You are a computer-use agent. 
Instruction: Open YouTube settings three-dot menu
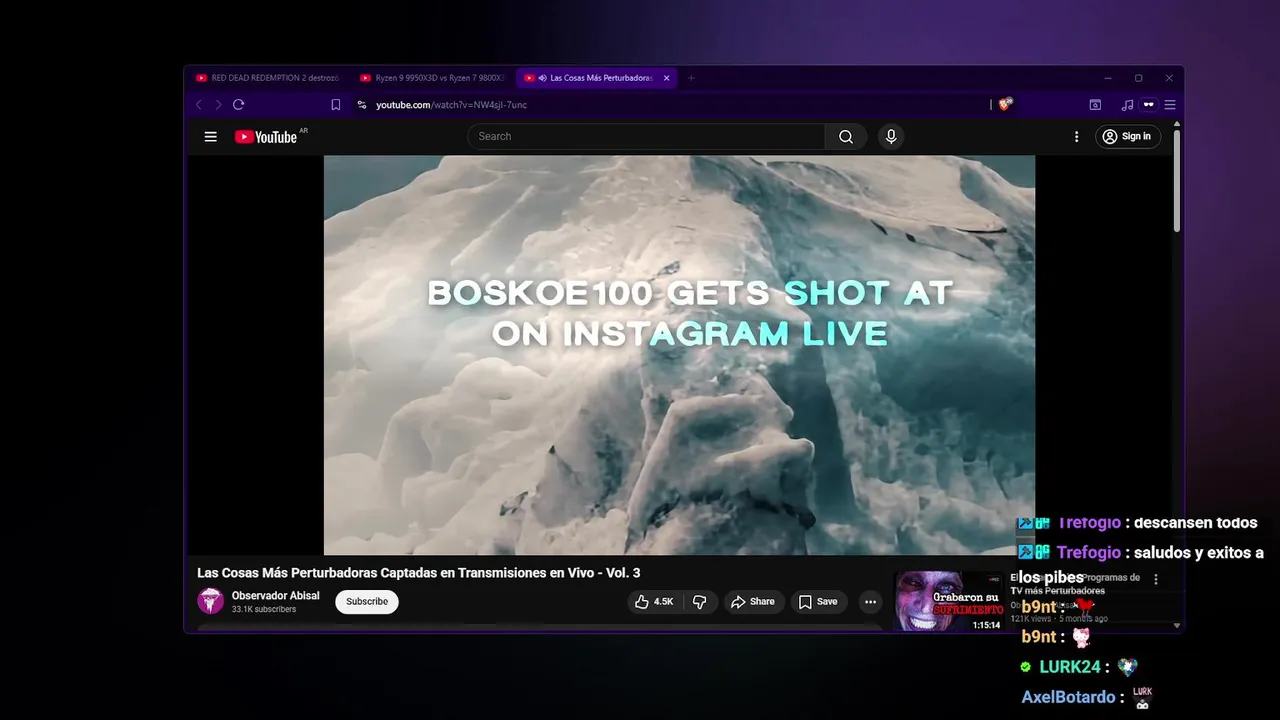pyautogui.click(x=1076, y=137)
